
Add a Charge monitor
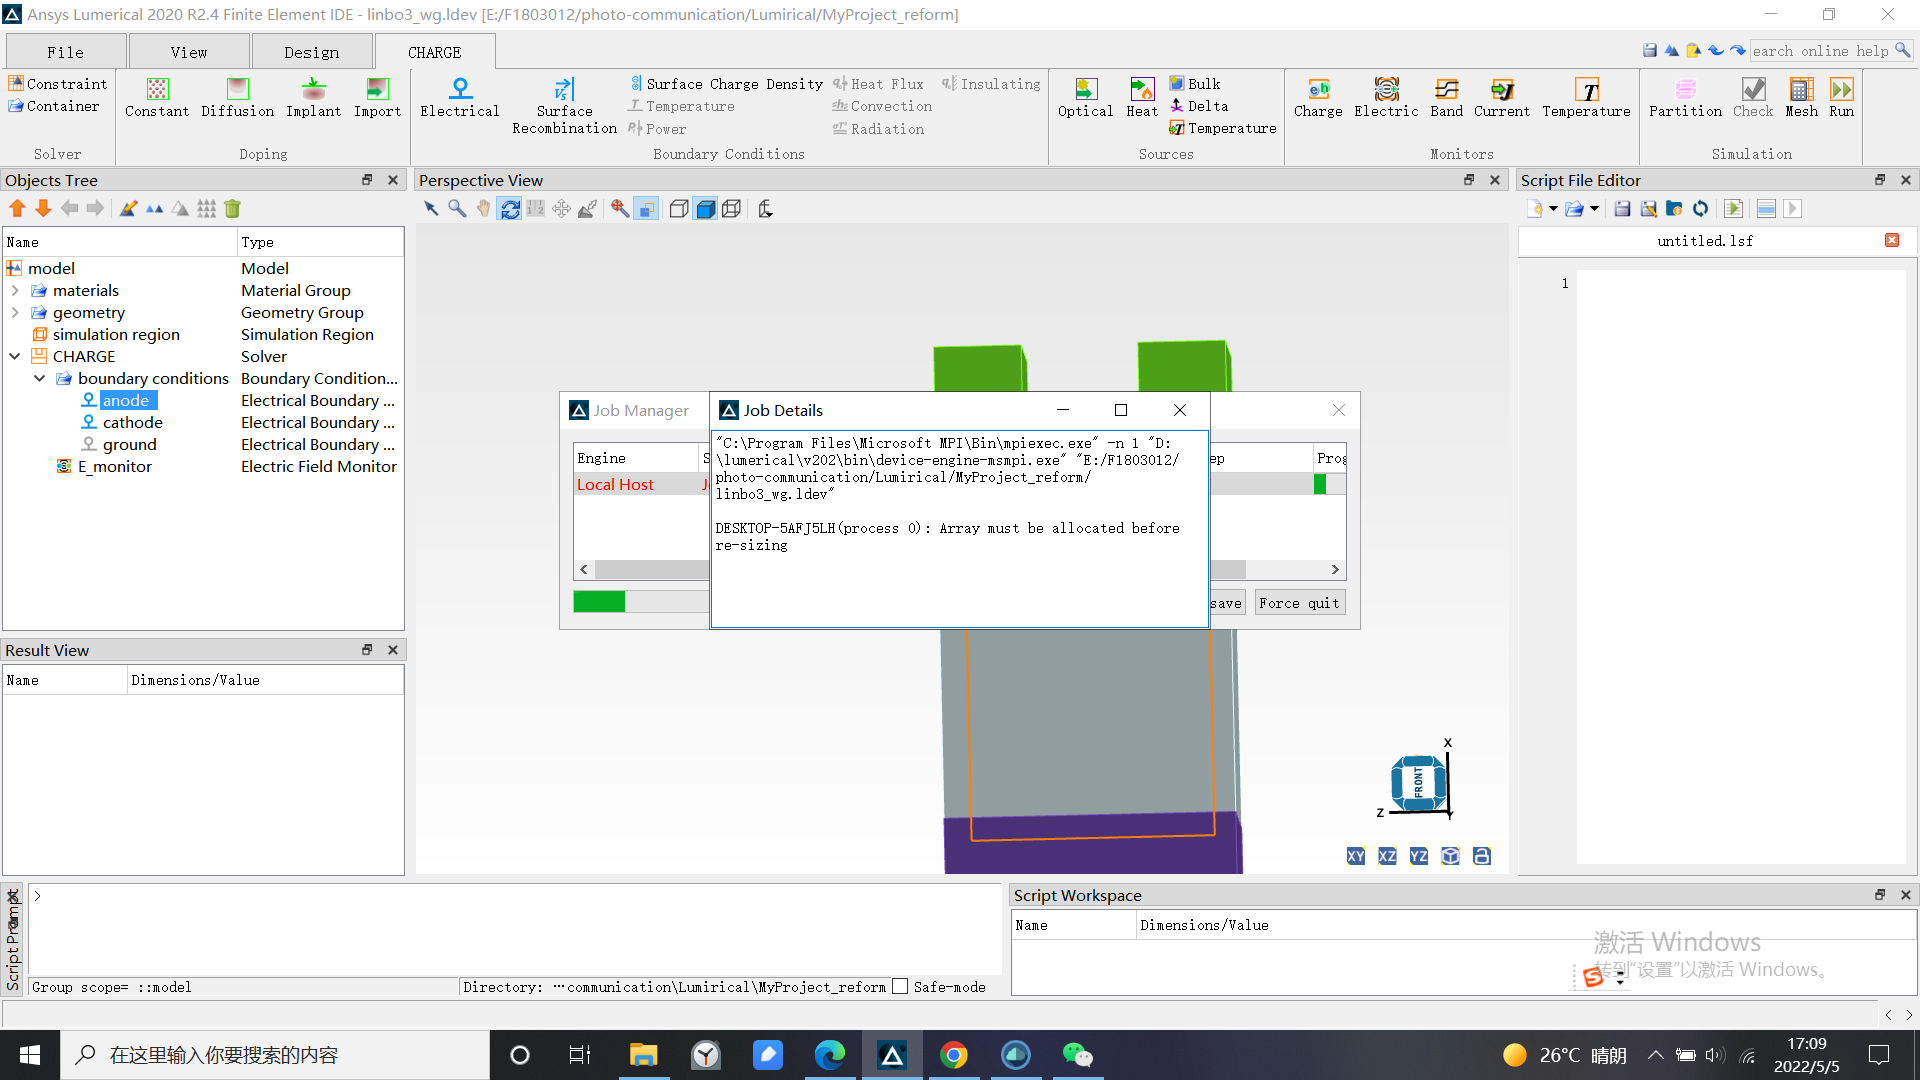pyautogui.click(x=1318, y=97)
